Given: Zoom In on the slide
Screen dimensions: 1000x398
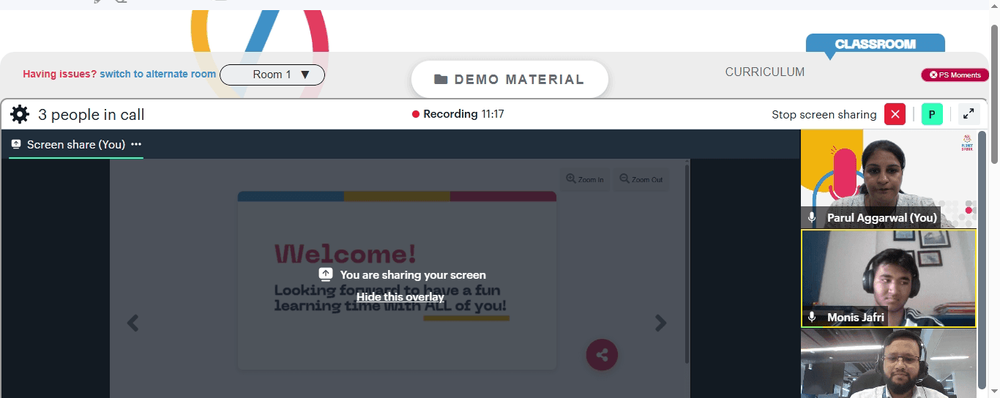Looking at the screenshot, I should click(585, 179).
